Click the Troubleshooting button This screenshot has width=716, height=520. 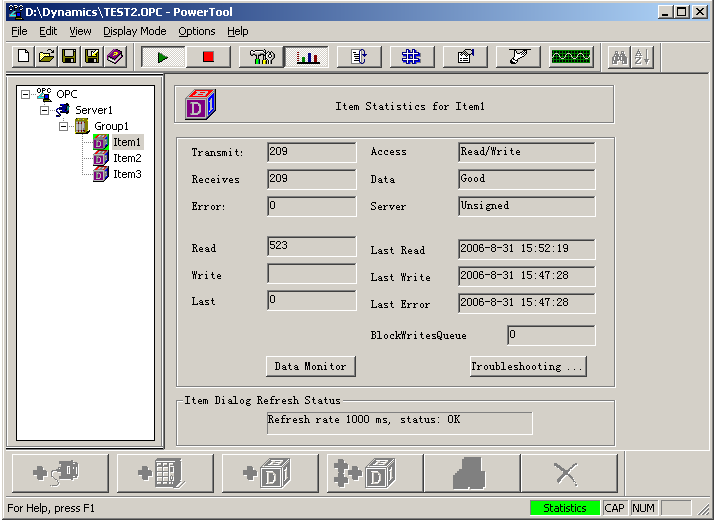[x=528, y=366]
